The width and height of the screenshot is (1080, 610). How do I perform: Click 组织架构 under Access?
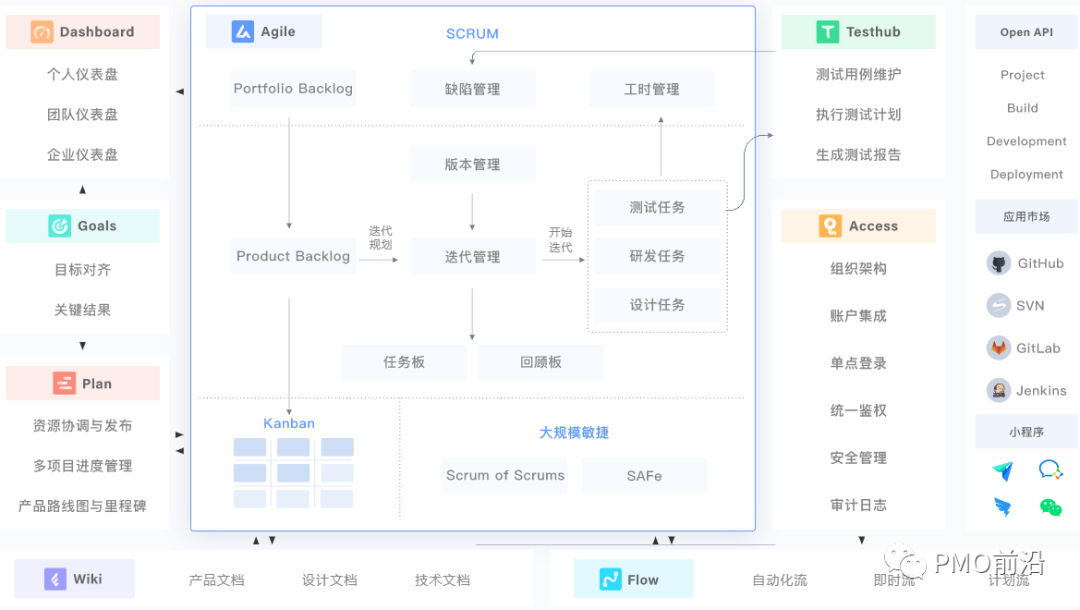(x=859, y=269)
